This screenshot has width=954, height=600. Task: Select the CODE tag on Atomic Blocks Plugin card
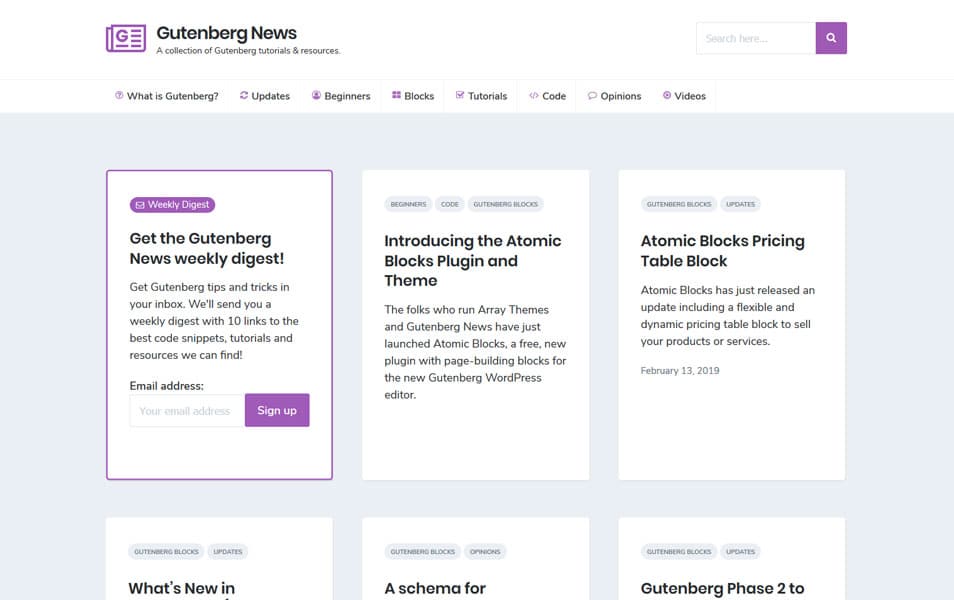(450, 204)
